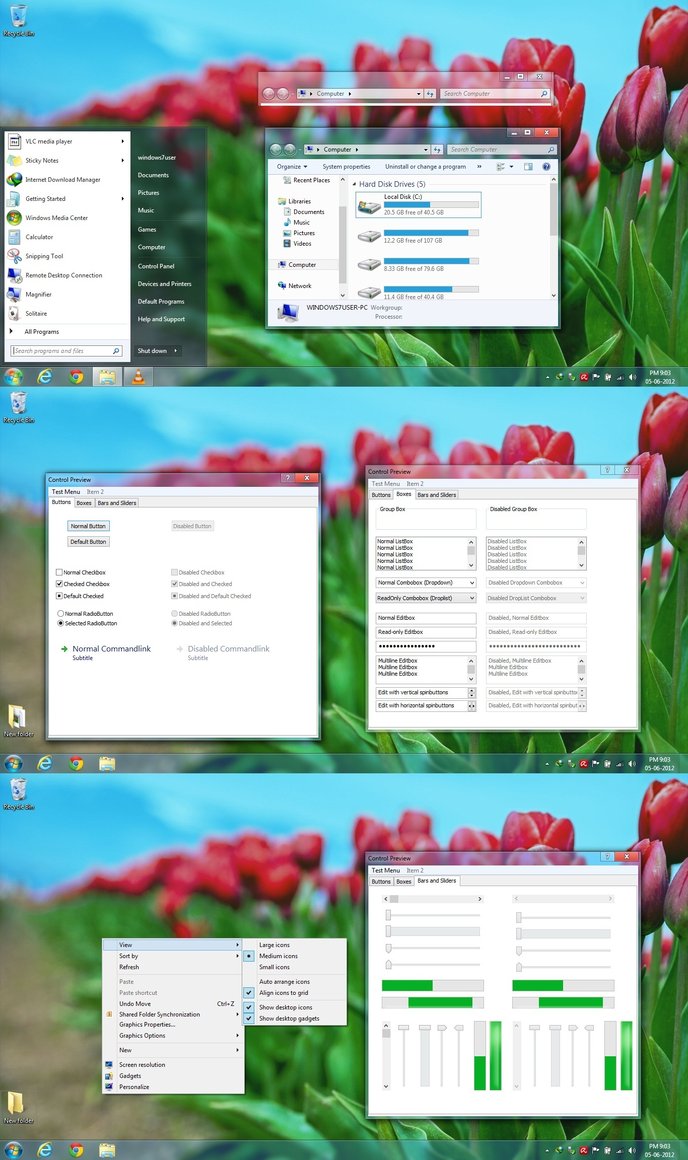This screenshot has width=688, height=1160.
Task: Open Internet Download Manager in Start menu
Action: pos(62,179)
